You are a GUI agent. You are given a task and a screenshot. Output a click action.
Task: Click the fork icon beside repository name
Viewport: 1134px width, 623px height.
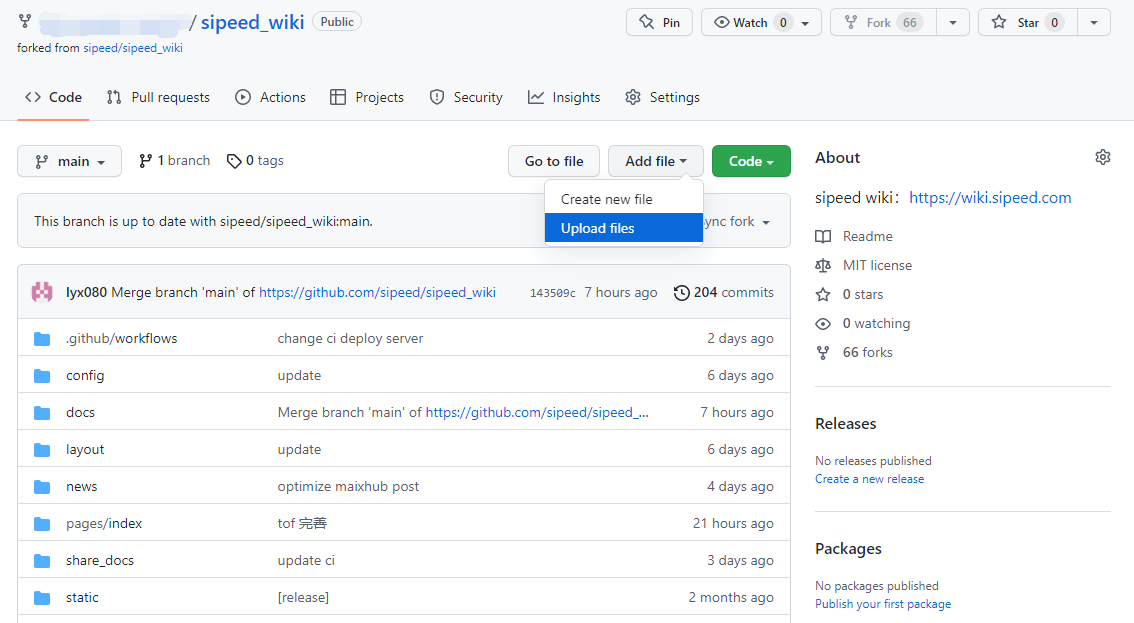point(25,21)
